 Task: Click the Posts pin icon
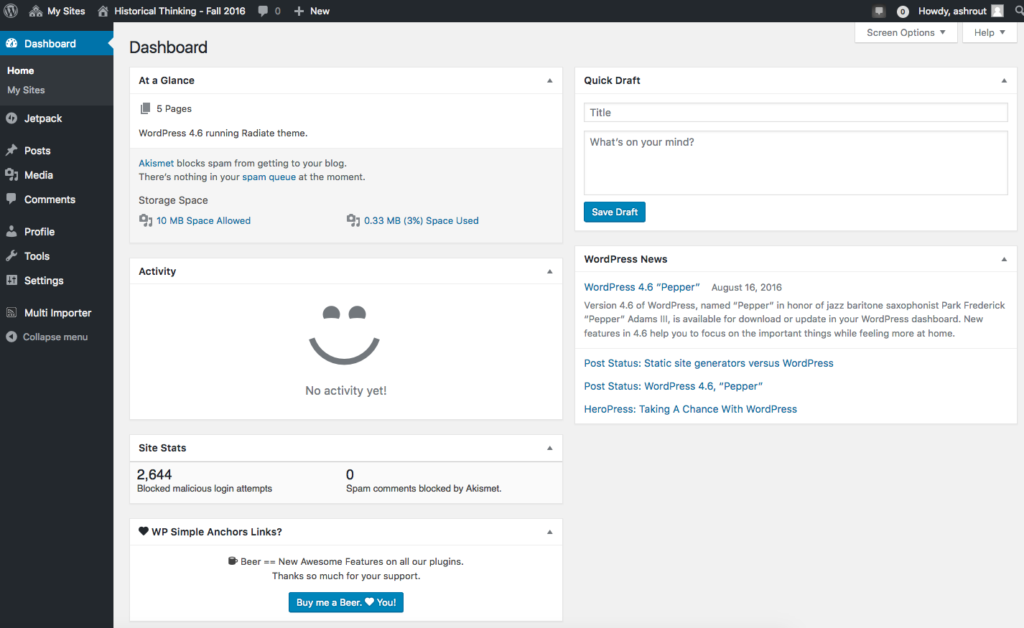coord(12,150)
